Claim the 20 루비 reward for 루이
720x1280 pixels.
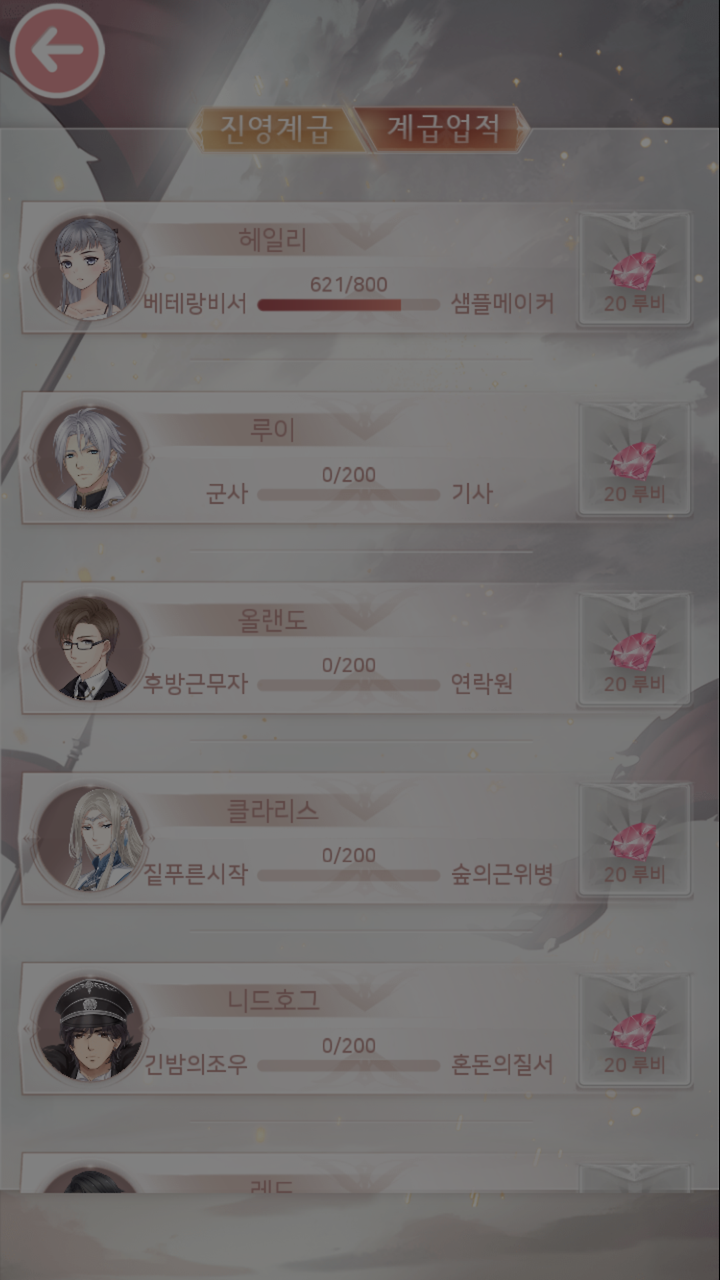coord(634,458)
